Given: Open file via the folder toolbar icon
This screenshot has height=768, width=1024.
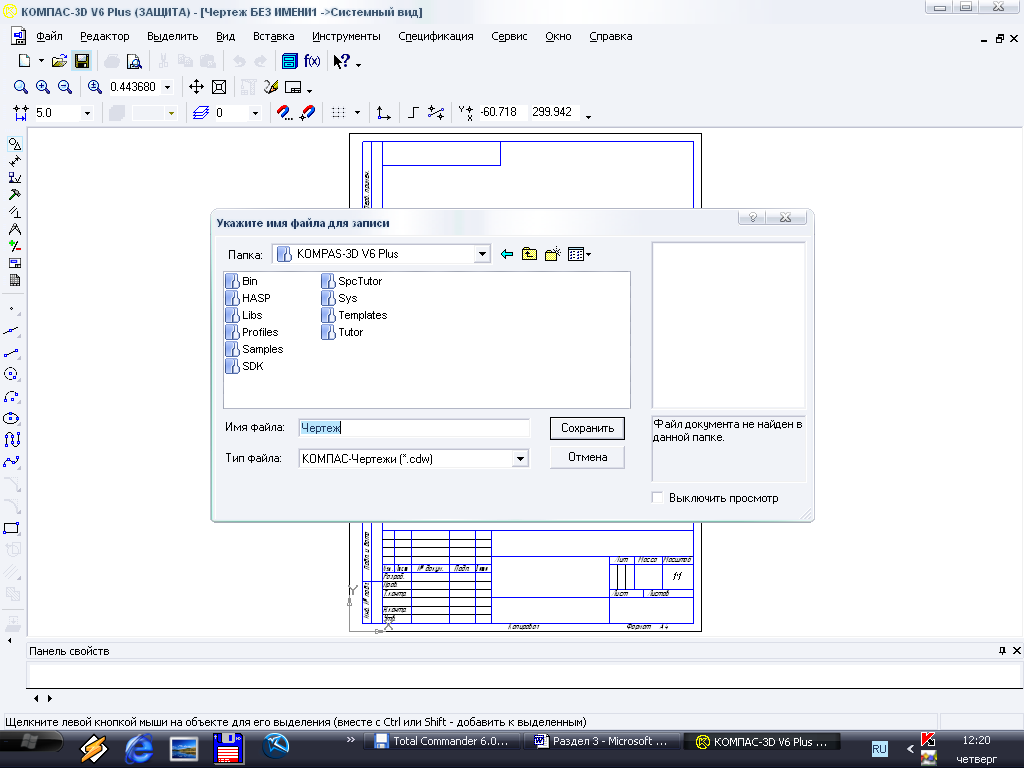Looking at the screenshot, I should [59, 61].
